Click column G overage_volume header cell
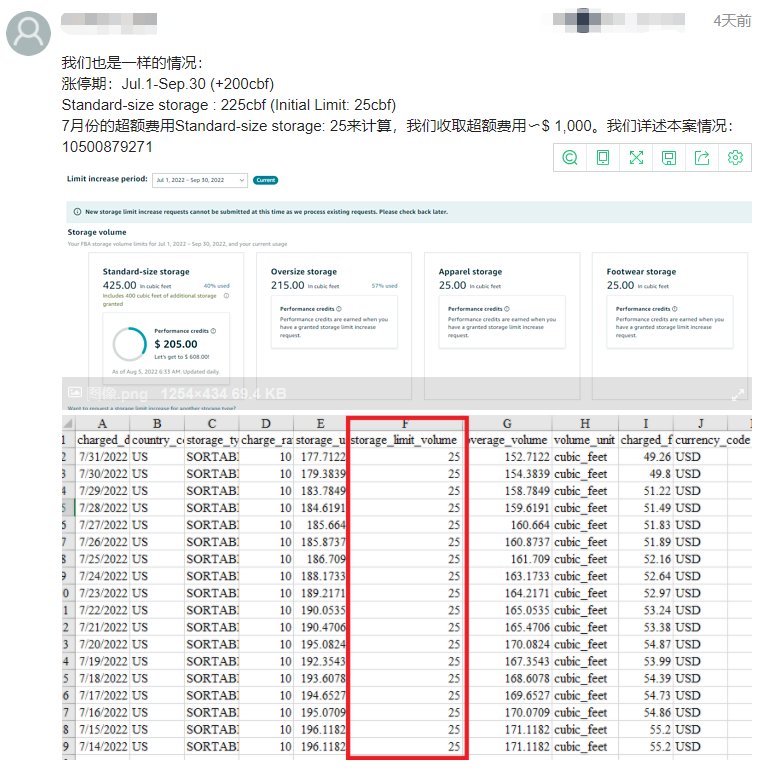 pos(508,440)
